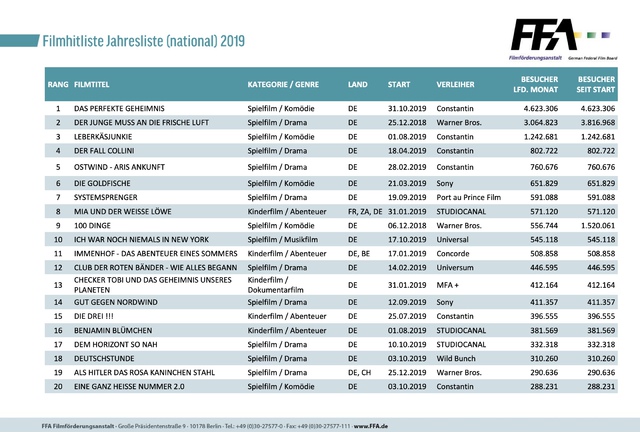Viewport: 640px width, 432px height.
Task: Click the 'KATEGORIE / GENRE' column header
Action: (283, 85)
